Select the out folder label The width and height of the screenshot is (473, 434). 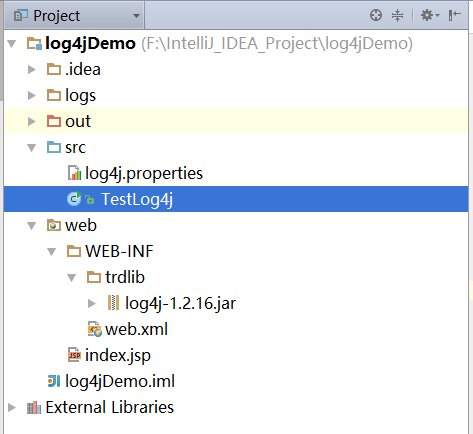[78, 121]
